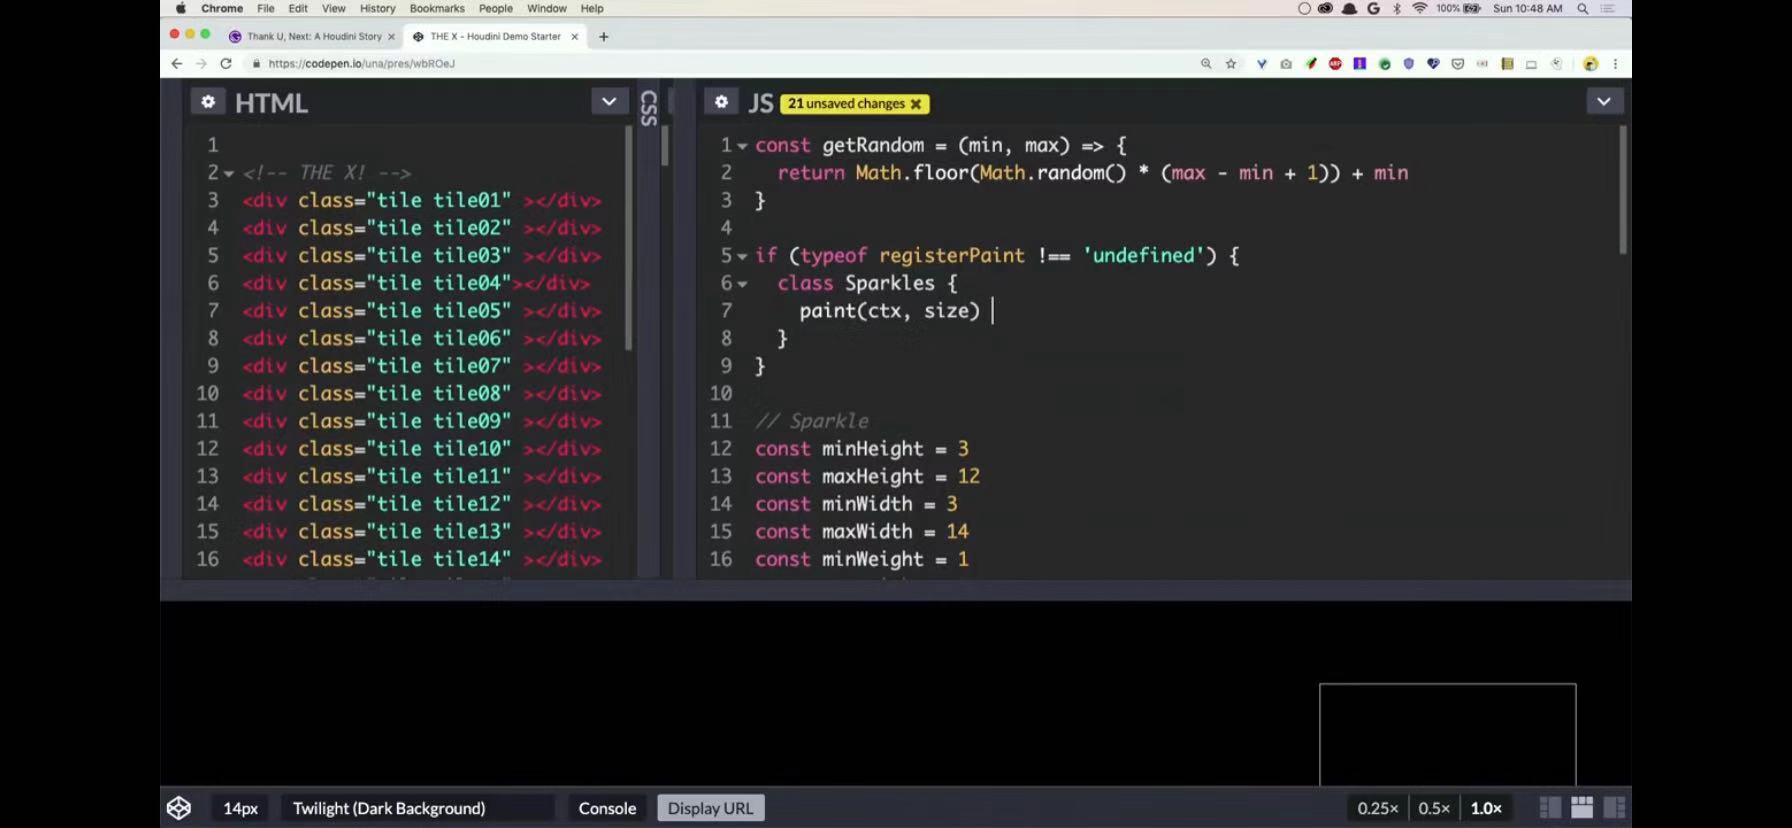
Task: Open the JS editor settings gear
Action: [721, 102]
